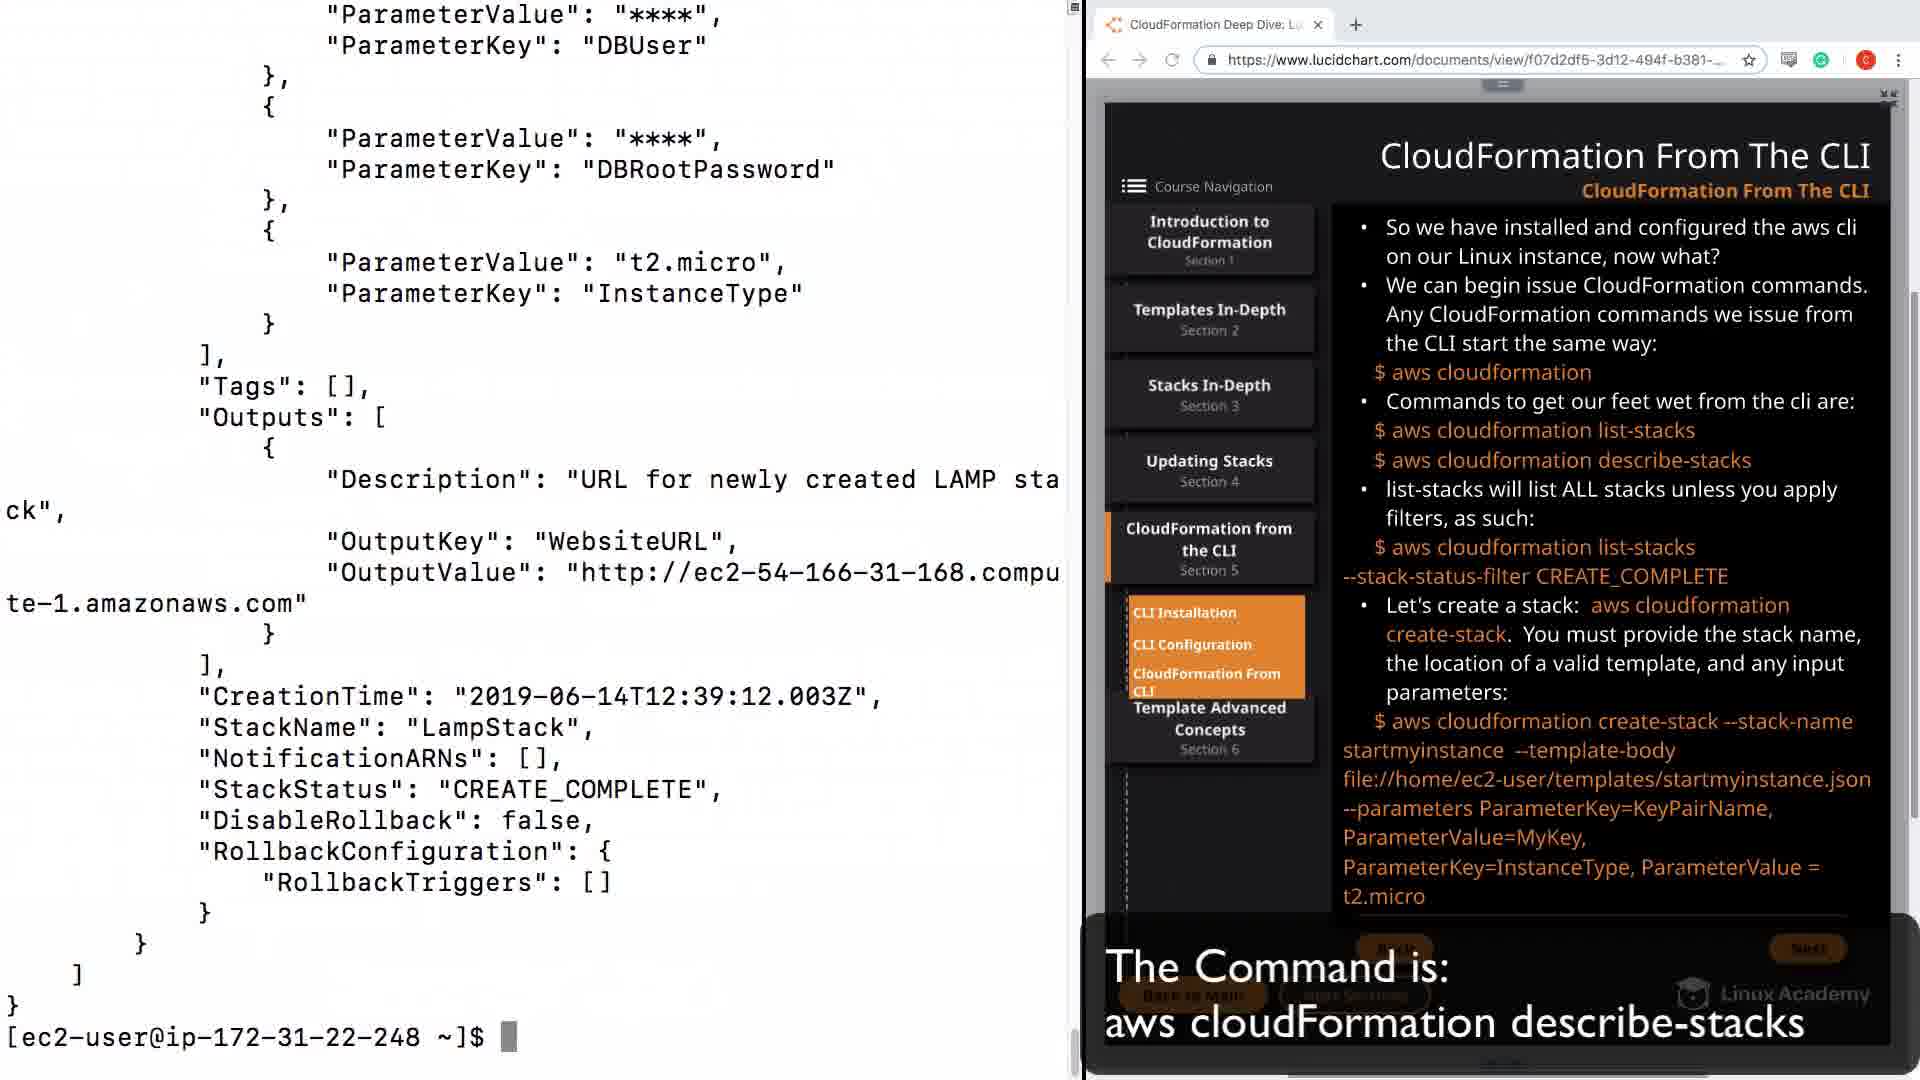1920x1080 pixels.
Task: Select CLI Configuration sub-item
Action: (x=1192, y=645)
